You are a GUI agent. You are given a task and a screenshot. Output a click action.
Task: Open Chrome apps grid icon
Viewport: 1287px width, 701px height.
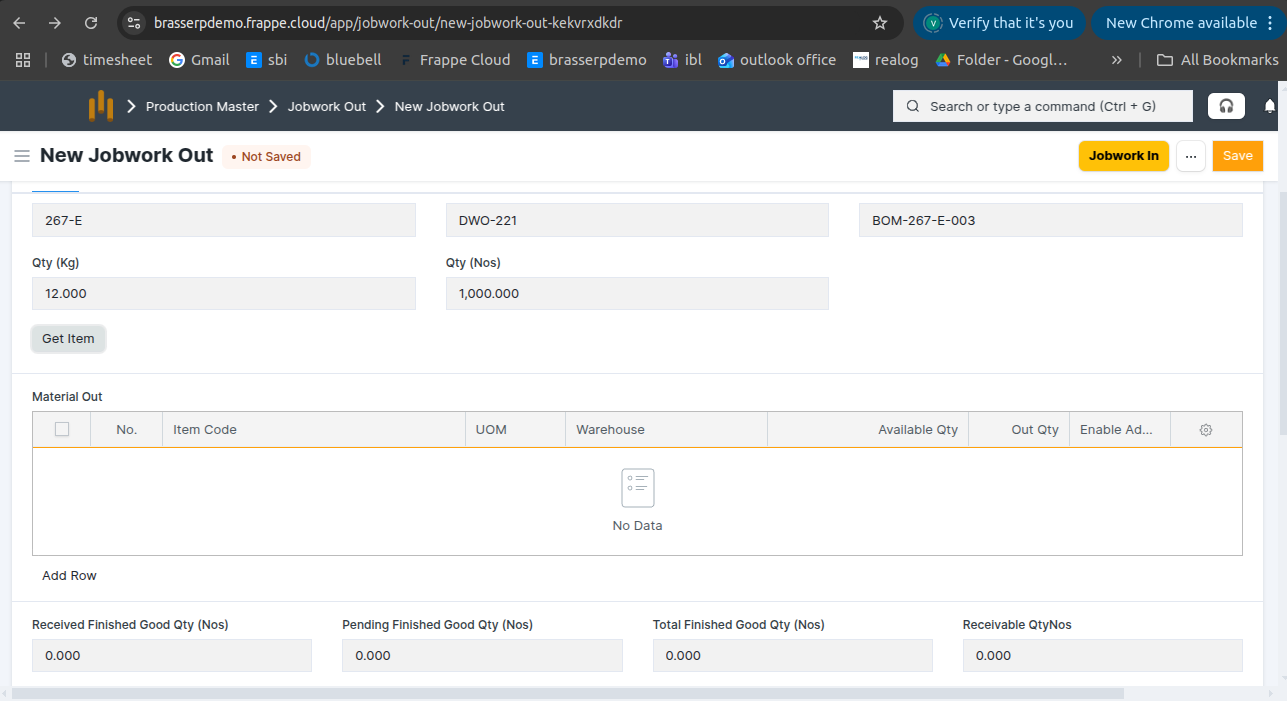23,60
